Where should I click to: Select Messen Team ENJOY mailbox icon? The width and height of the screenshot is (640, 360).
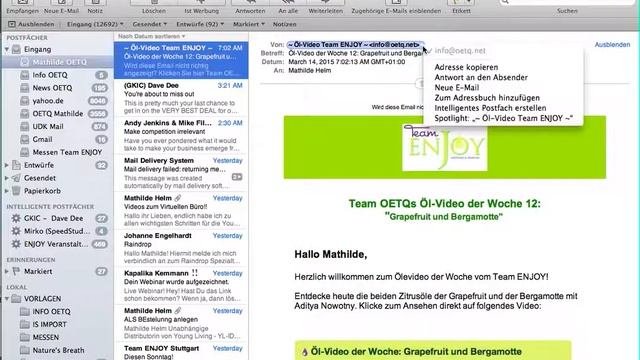point(25,152)
